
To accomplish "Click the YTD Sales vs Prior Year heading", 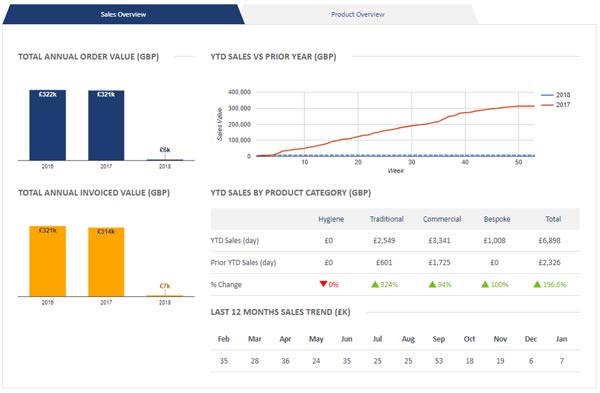I will click(273, 57).
